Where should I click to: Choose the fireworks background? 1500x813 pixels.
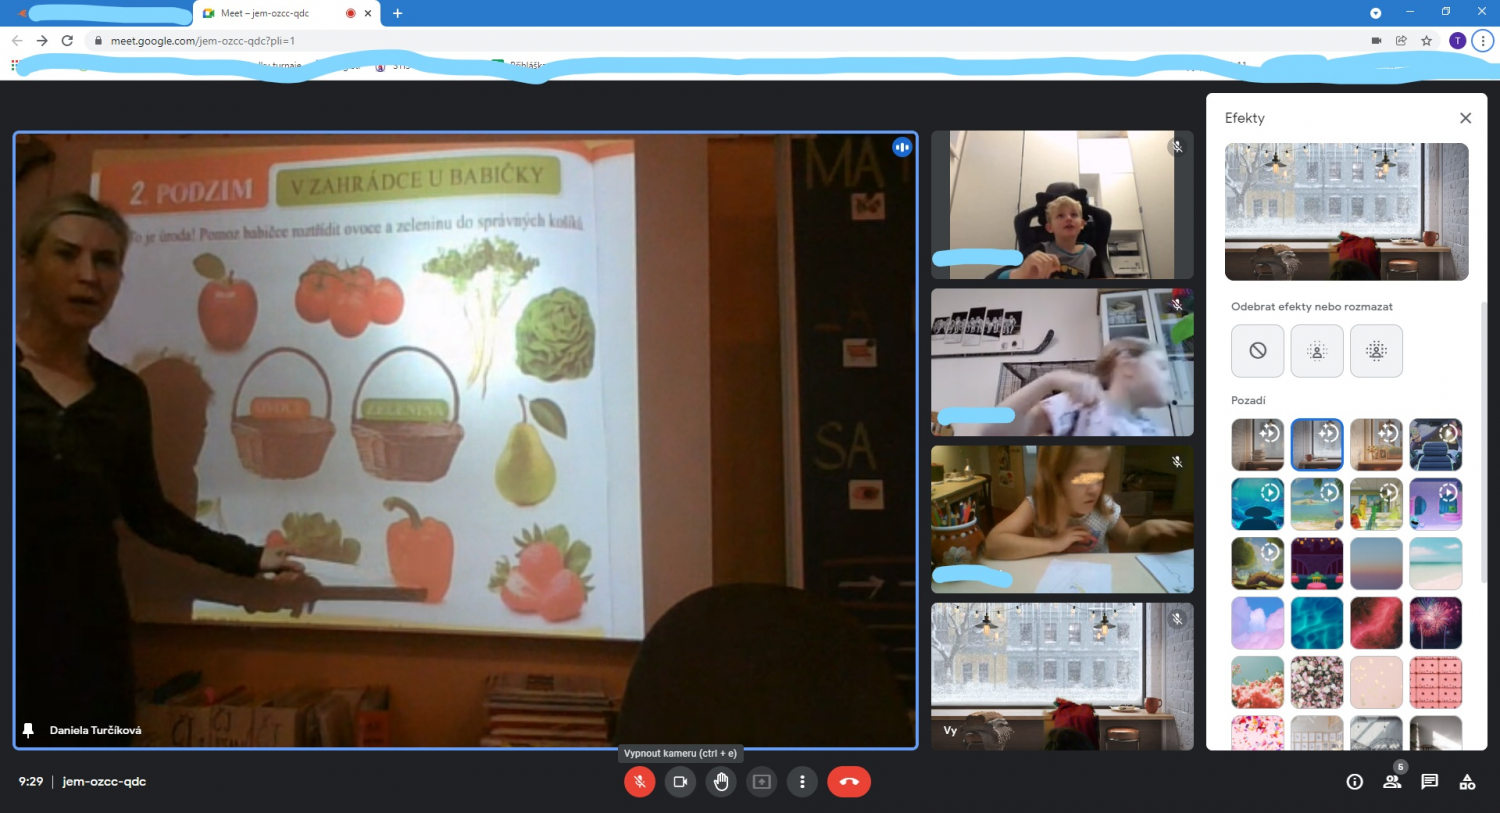point(1436,623)
